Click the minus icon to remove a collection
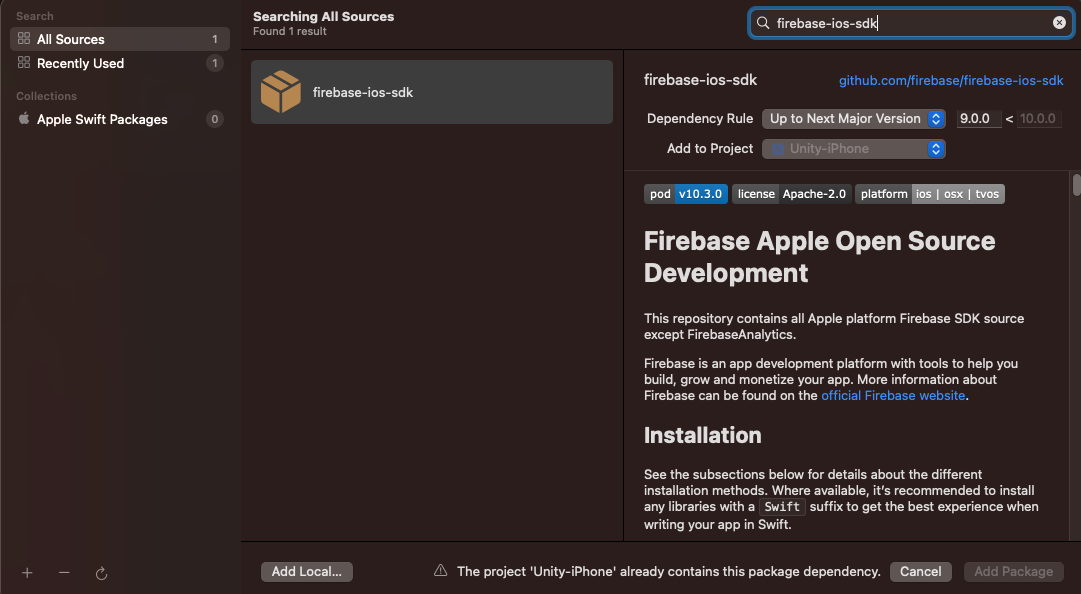The image size is (1081, 594). coord(64,573)
